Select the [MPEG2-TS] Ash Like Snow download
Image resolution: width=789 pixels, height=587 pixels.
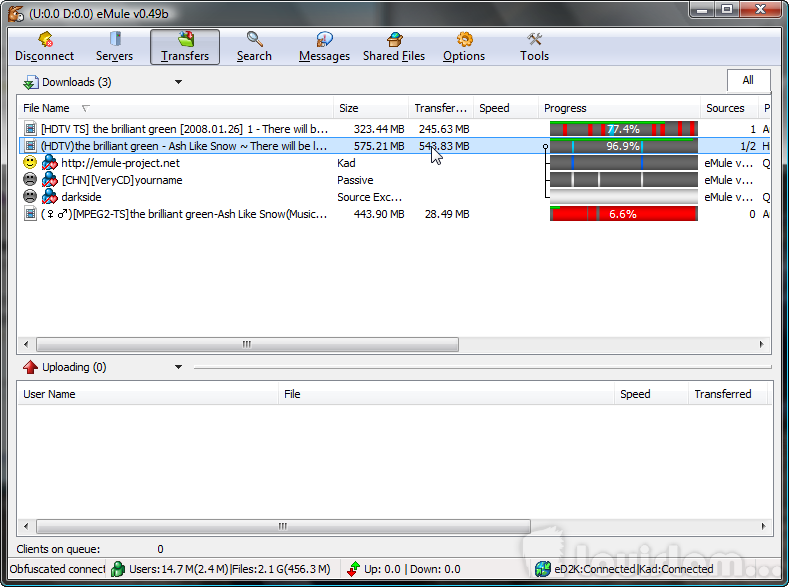pos(394,214)
